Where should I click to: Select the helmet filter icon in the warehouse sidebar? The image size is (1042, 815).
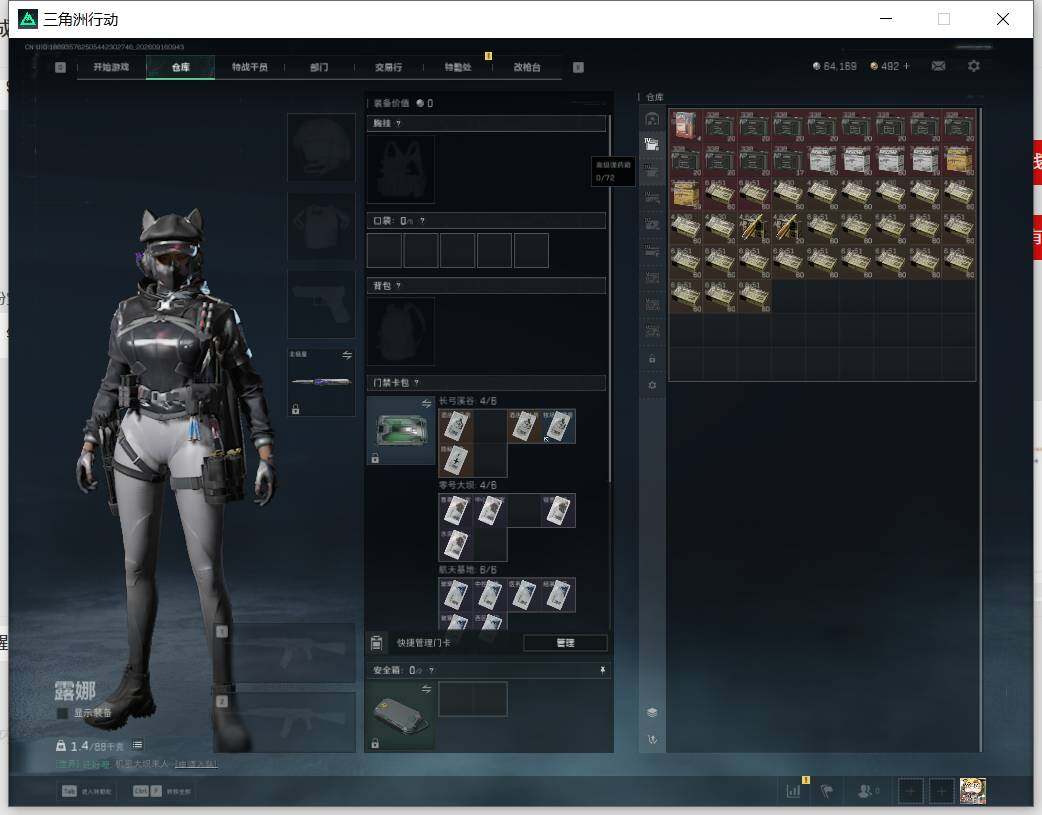[x=652, y=119]
